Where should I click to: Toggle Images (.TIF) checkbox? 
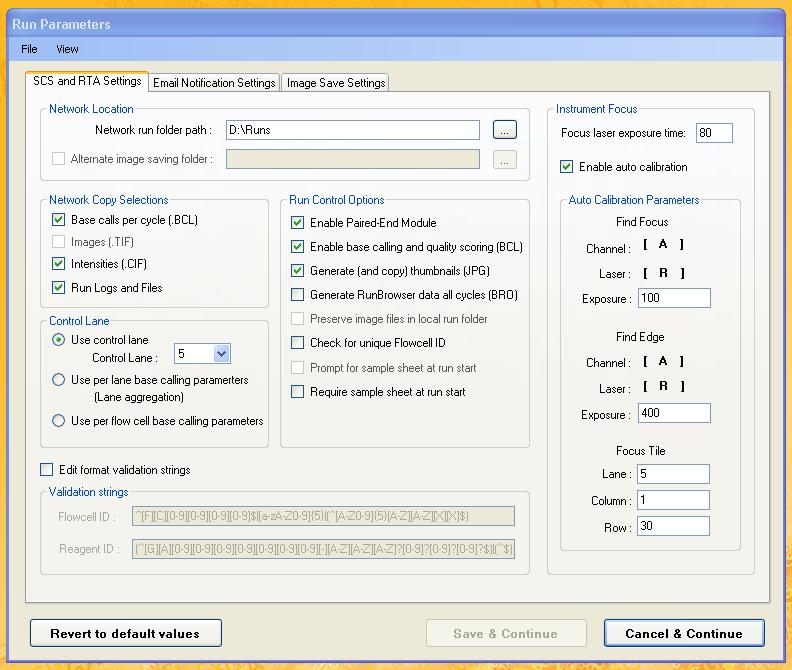coord(59,242)
